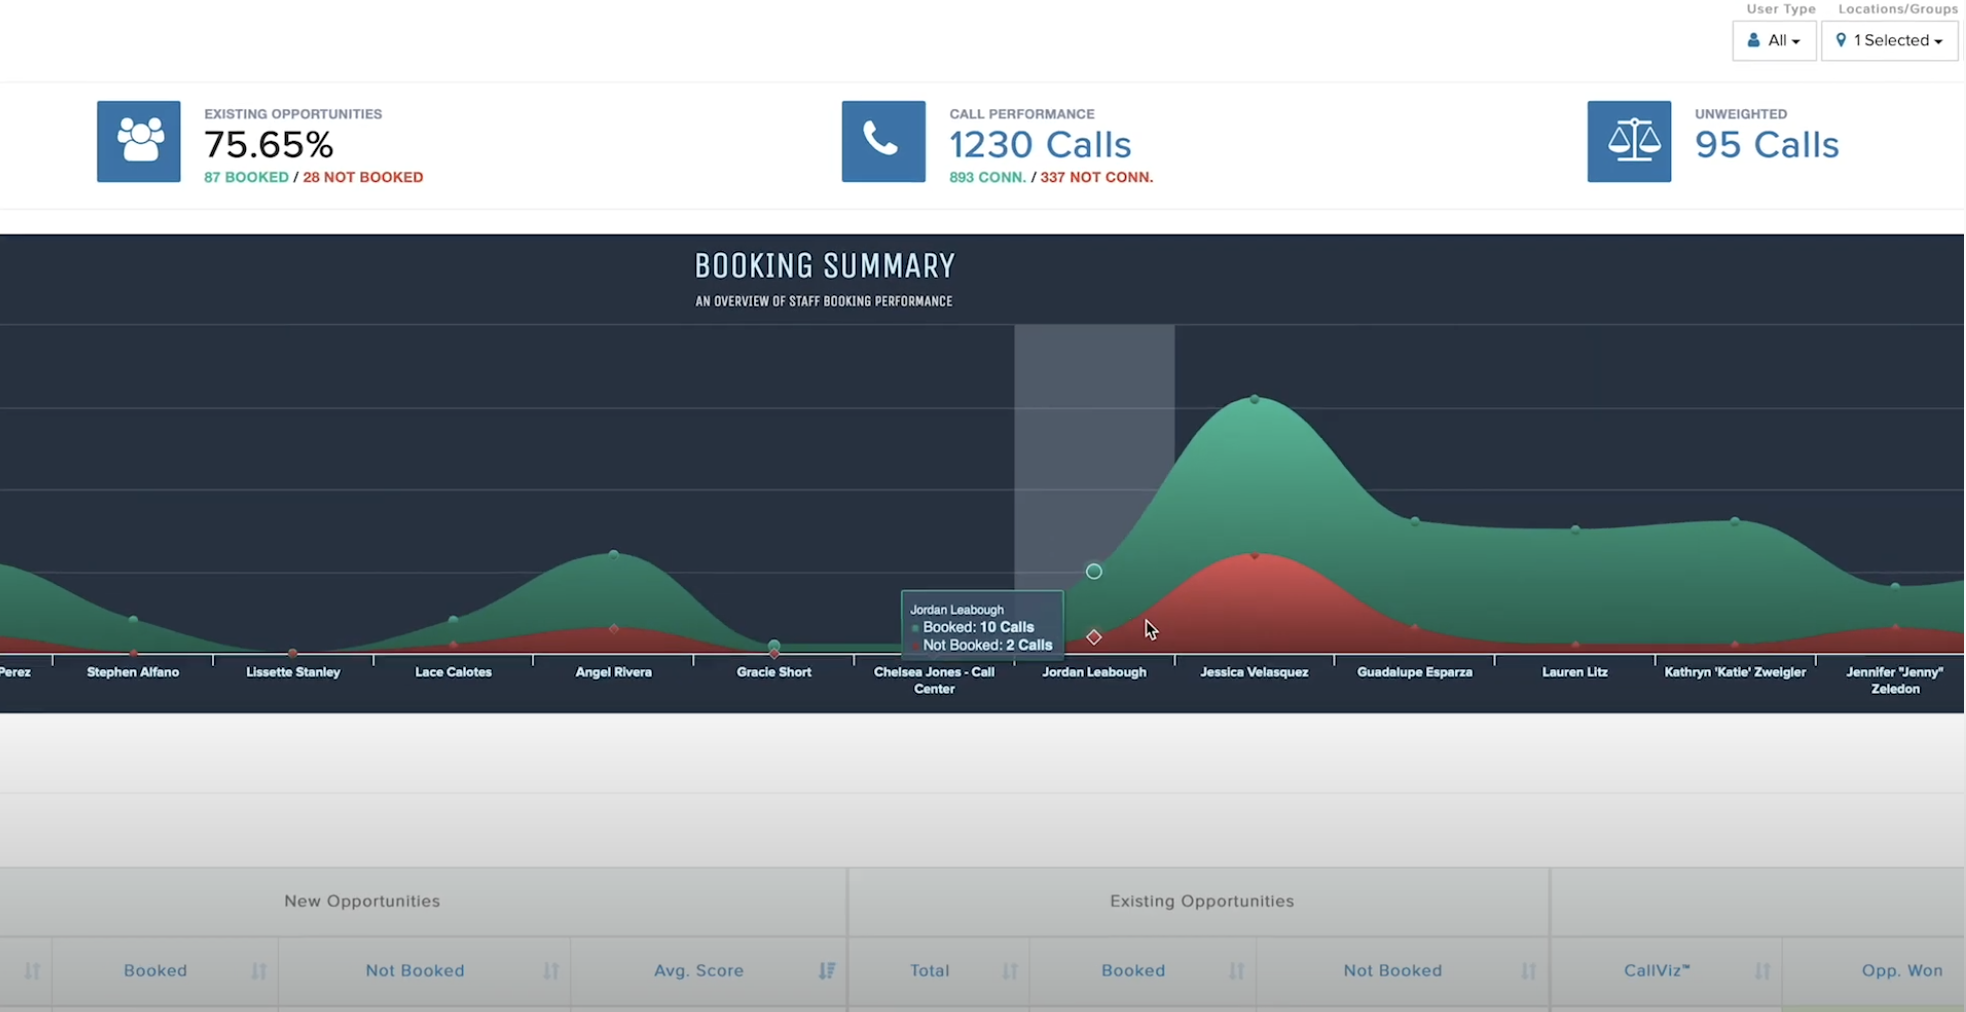The height and width of the screenshot is (1012, 1966).
Task: Click the Lissette Stanley axis label
Action: click(293, 672)
